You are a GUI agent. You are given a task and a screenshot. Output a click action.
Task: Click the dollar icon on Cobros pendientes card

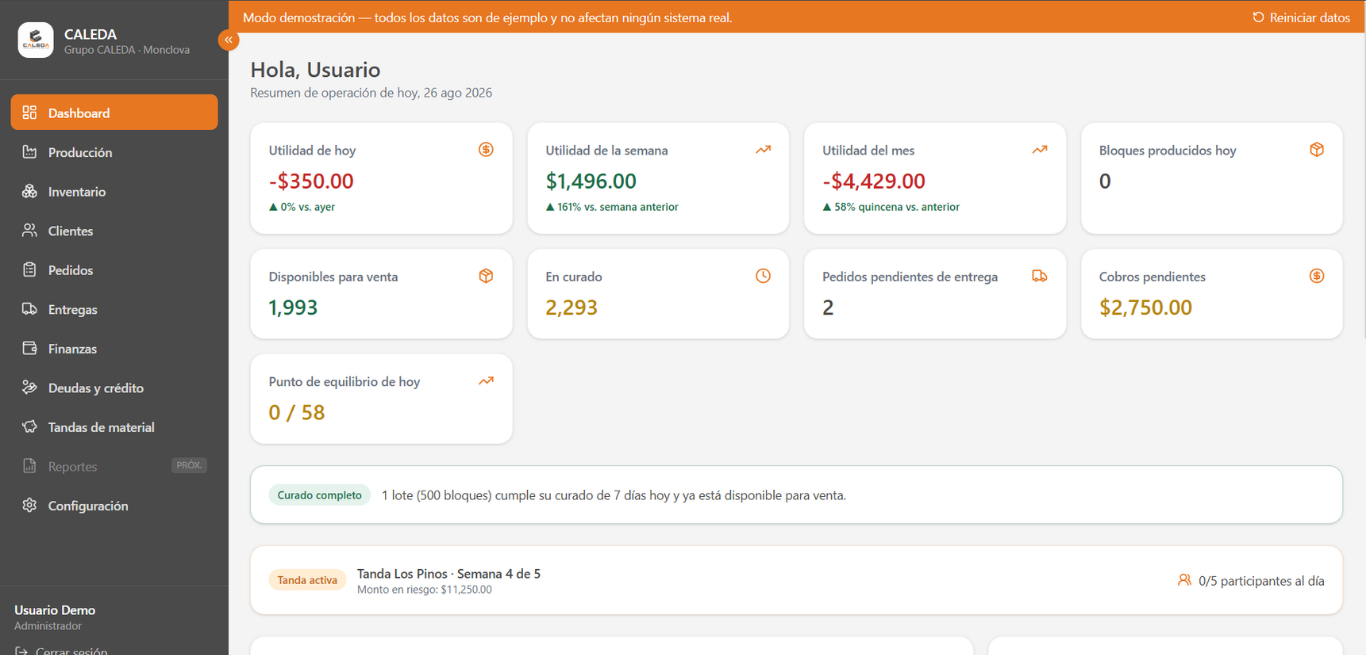coord(1317,276)
